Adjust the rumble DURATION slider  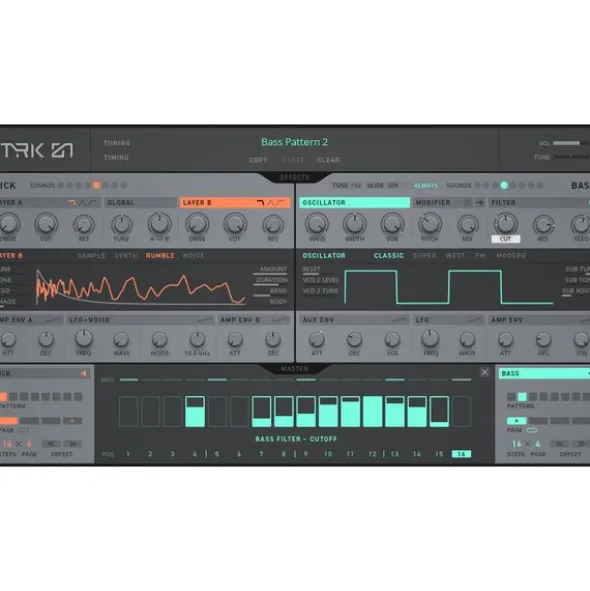271,281
